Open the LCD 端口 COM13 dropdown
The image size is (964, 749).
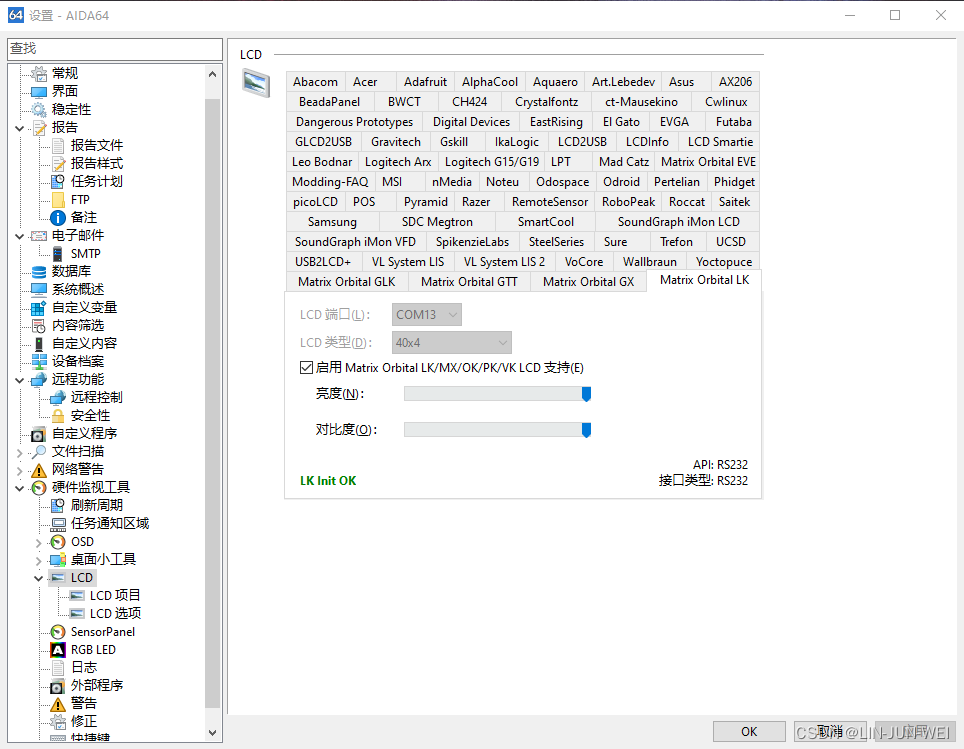[427, 315]
